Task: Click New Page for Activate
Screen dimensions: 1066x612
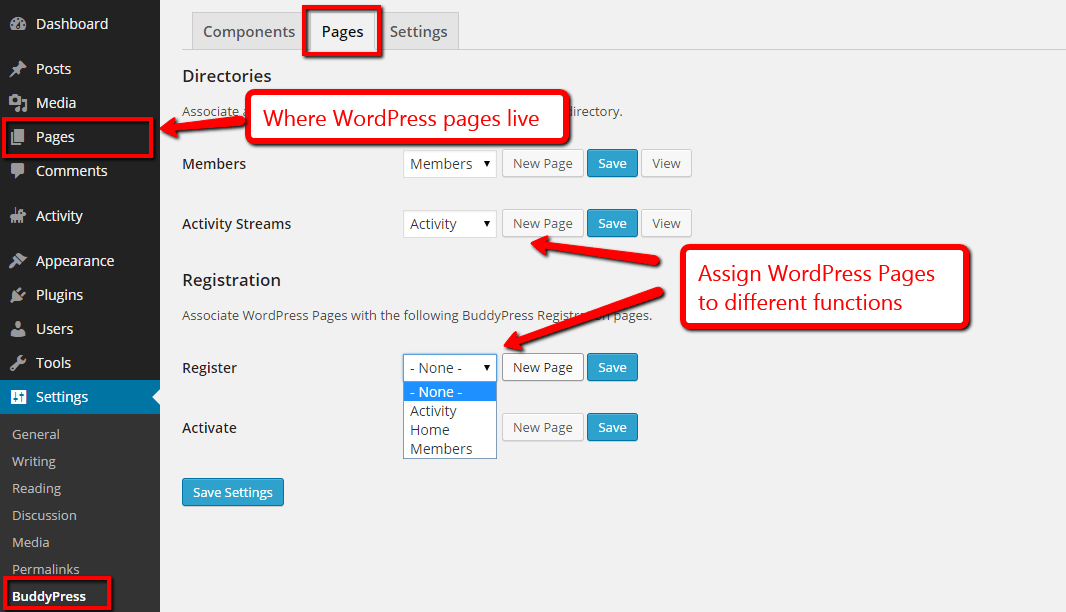Action: (x=543, y=427)
